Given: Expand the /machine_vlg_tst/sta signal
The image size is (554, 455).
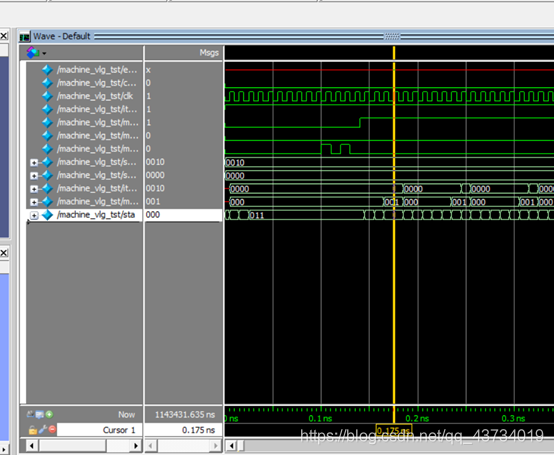Looking at the screenshot, I should tap(34, 215).
